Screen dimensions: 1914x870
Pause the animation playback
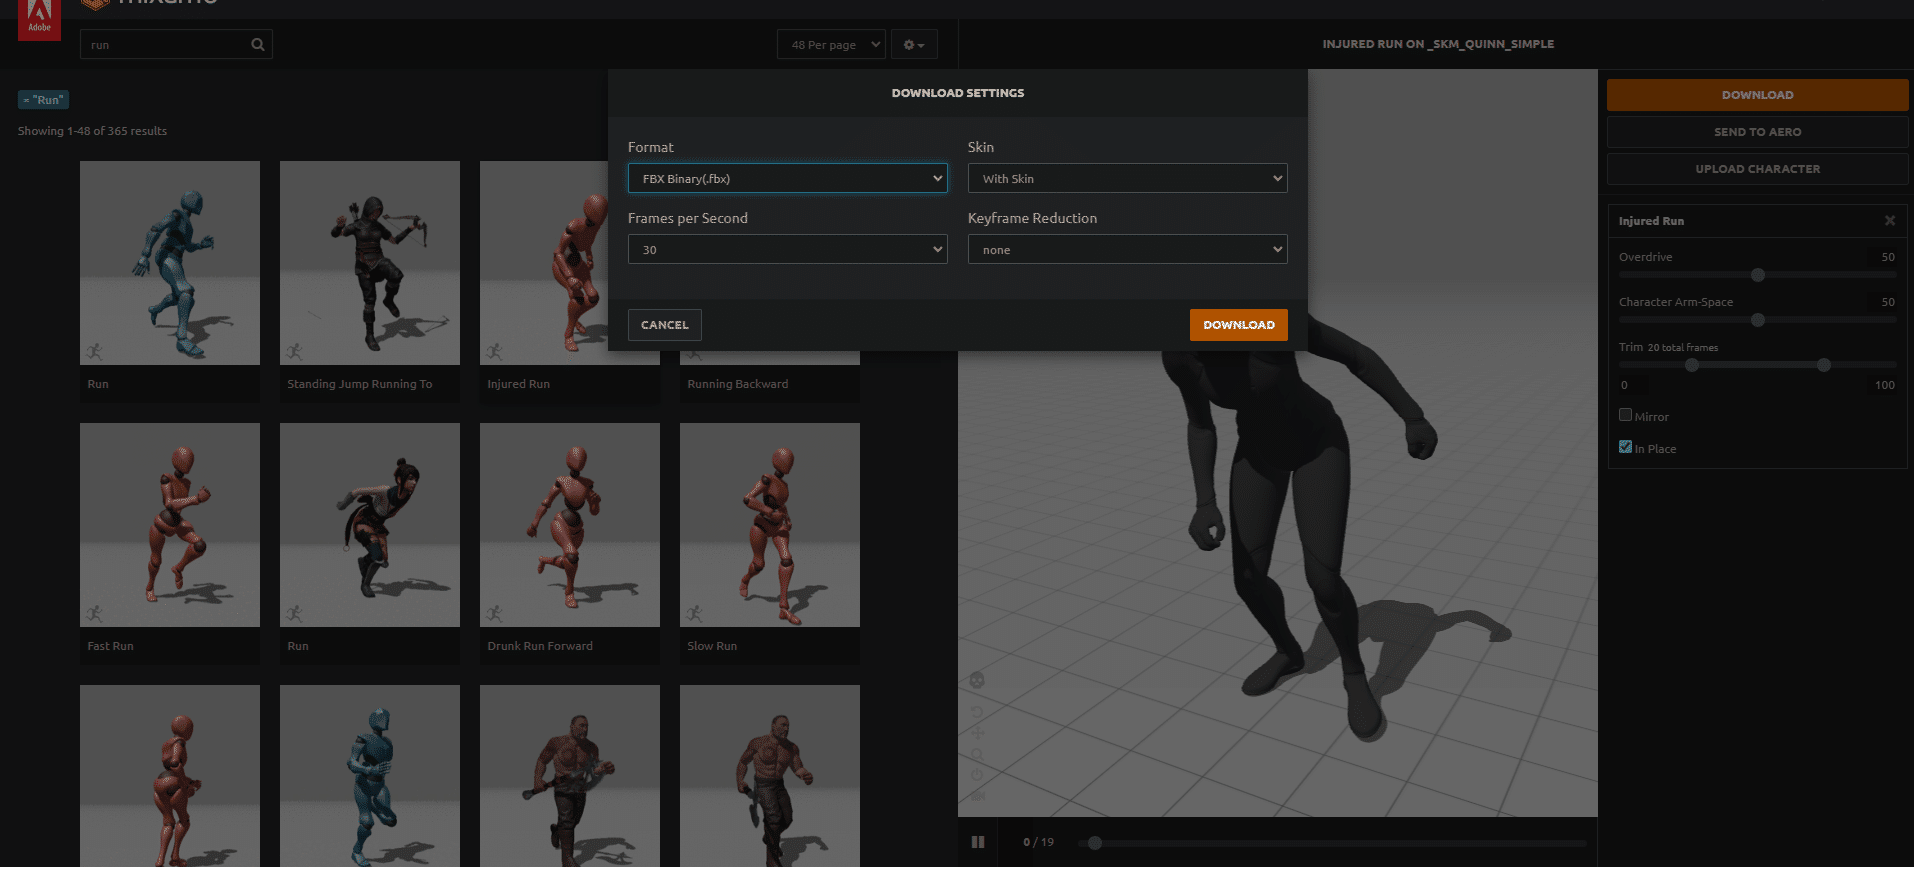click(978, 842)
